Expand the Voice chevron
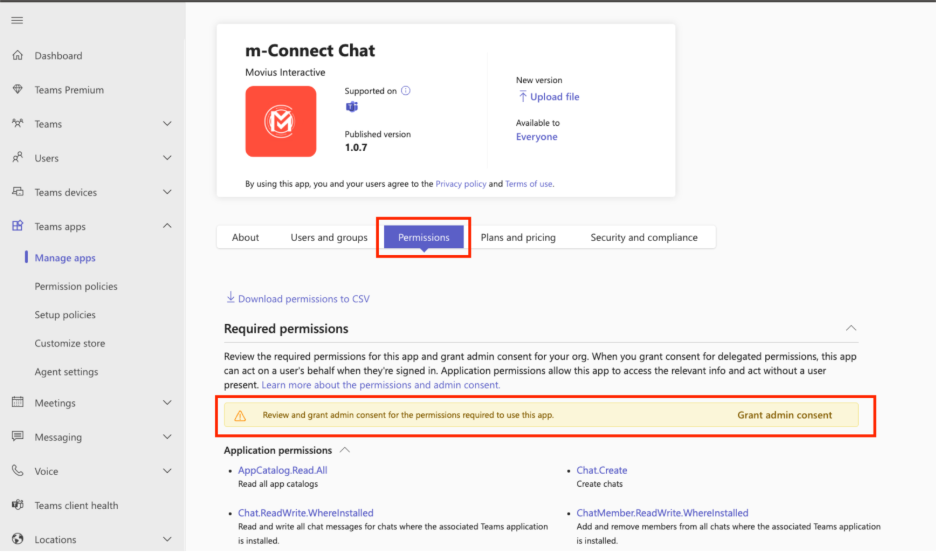Viewport: 936px width, 552px height. click(x=167, y=470)
